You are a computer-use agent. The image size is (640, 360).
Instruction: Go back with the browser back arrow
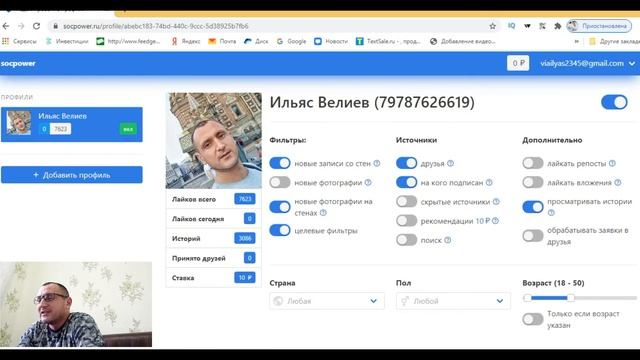tap(6, 26)
